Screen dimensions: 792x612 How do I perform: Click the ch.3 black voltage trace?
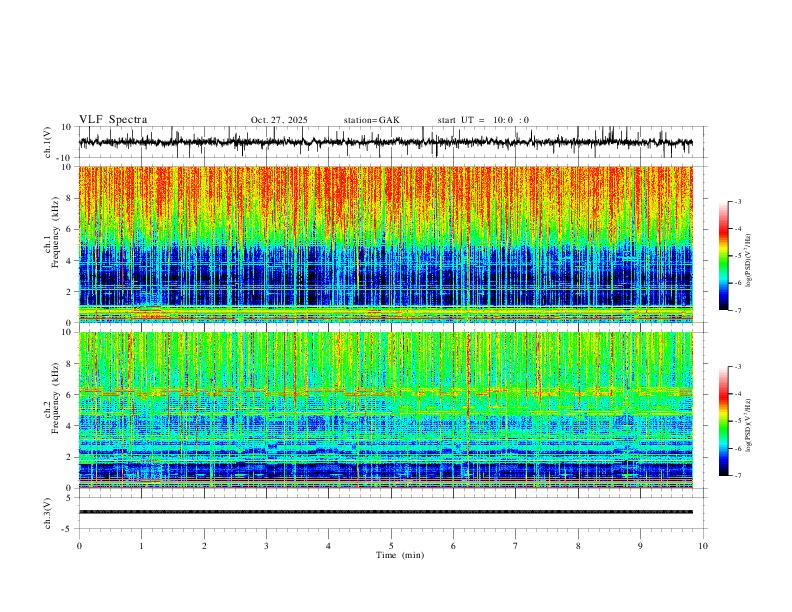coord(385,512)
